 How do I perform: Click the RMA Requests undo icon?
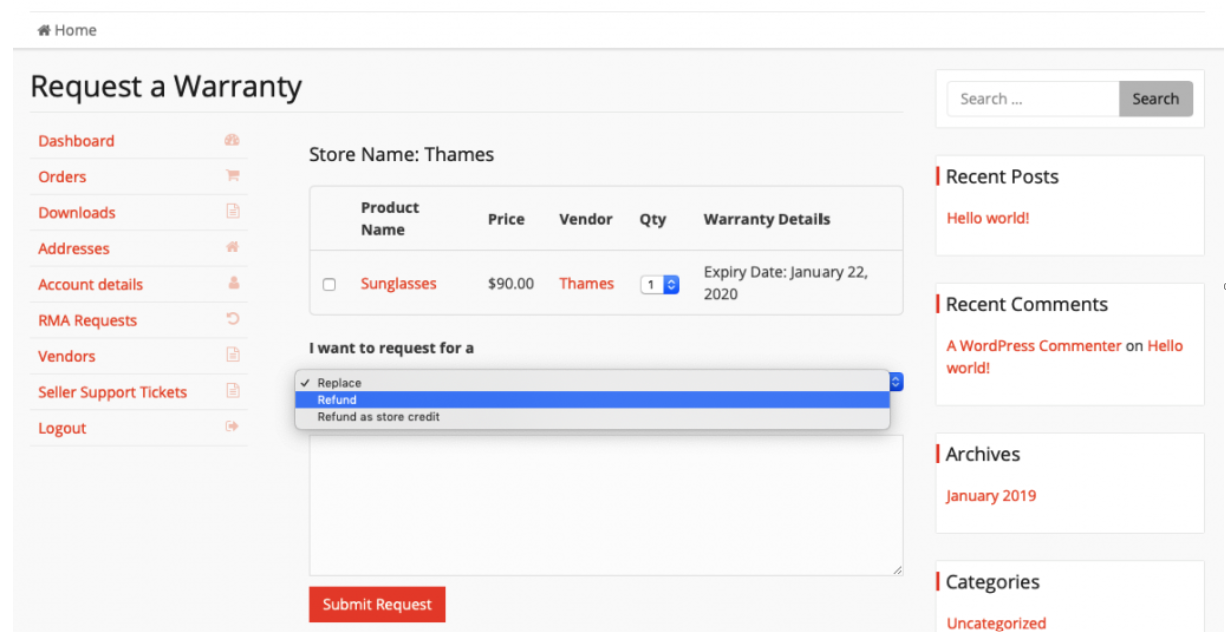[x=232, y=320]
